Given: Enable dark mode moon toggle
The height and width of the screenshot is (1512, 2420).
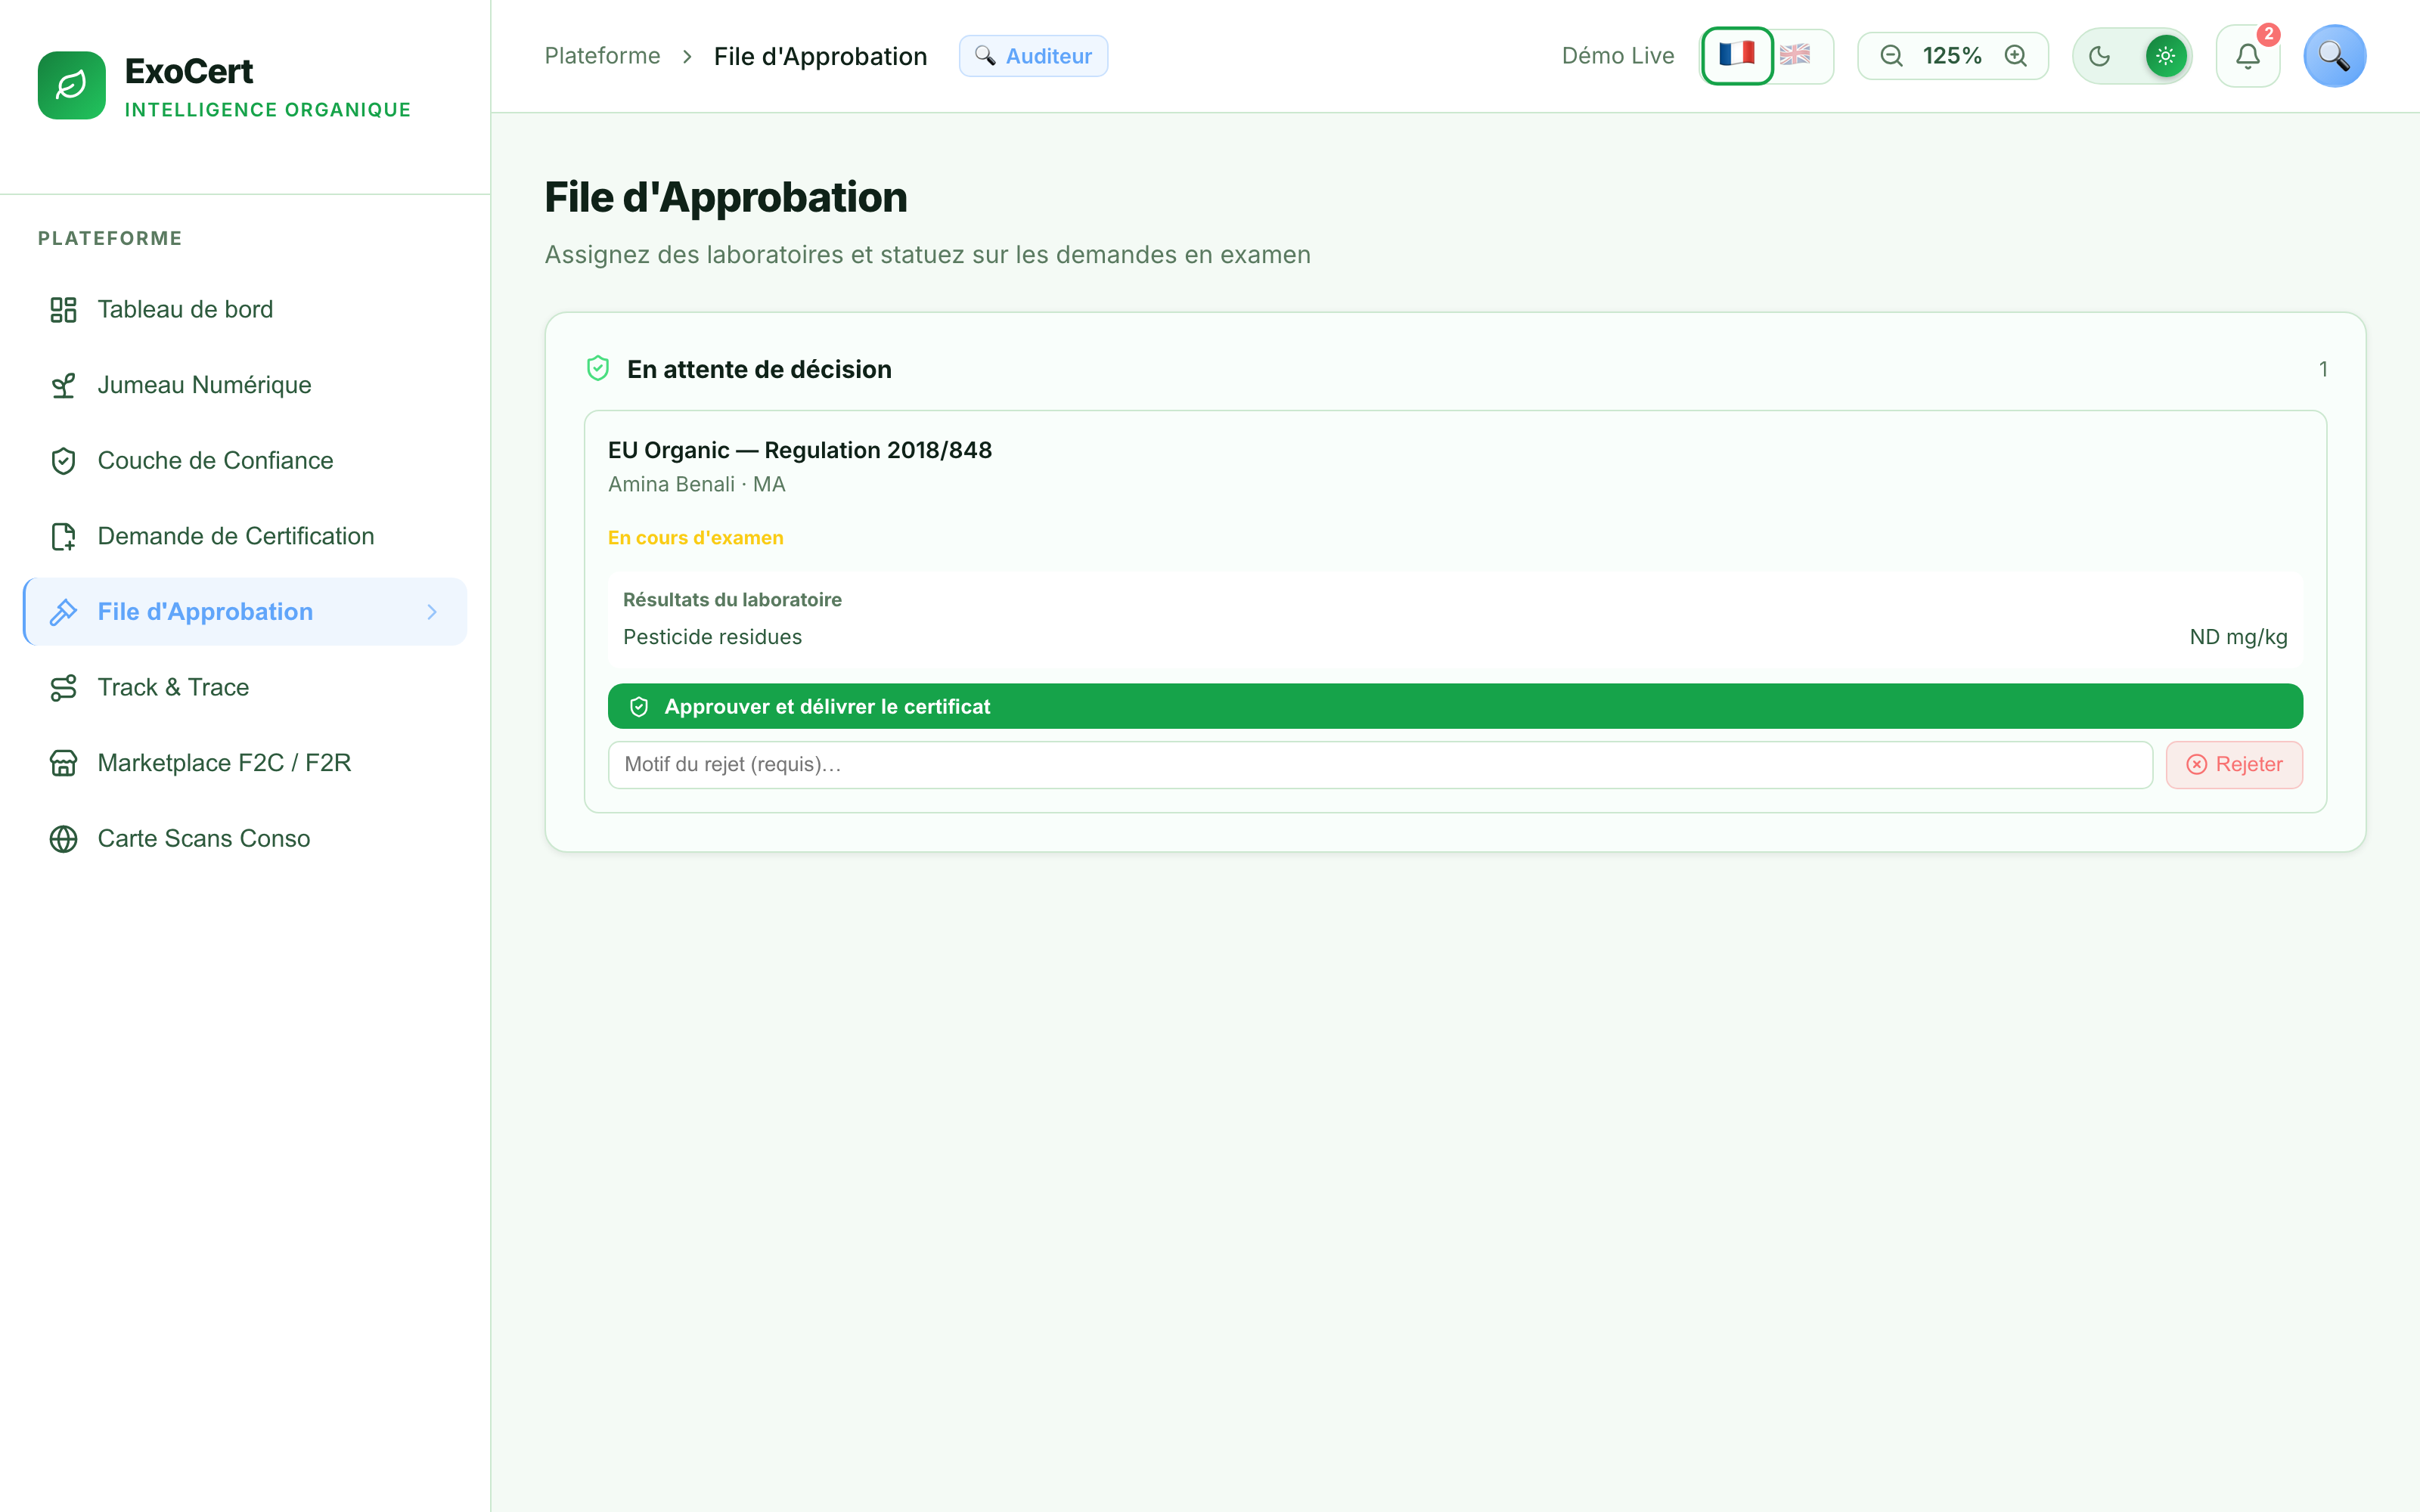Looking at the screenshot, I should (x=2100, y=56).
